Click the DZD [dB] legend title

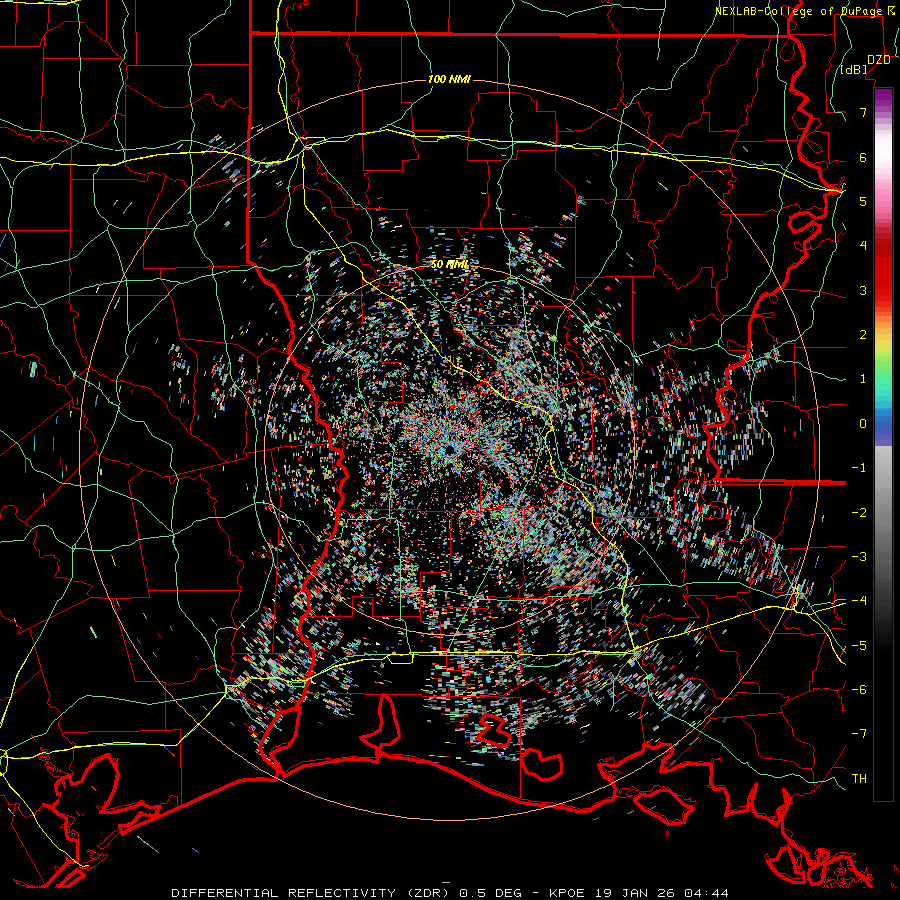pos(865,65)
